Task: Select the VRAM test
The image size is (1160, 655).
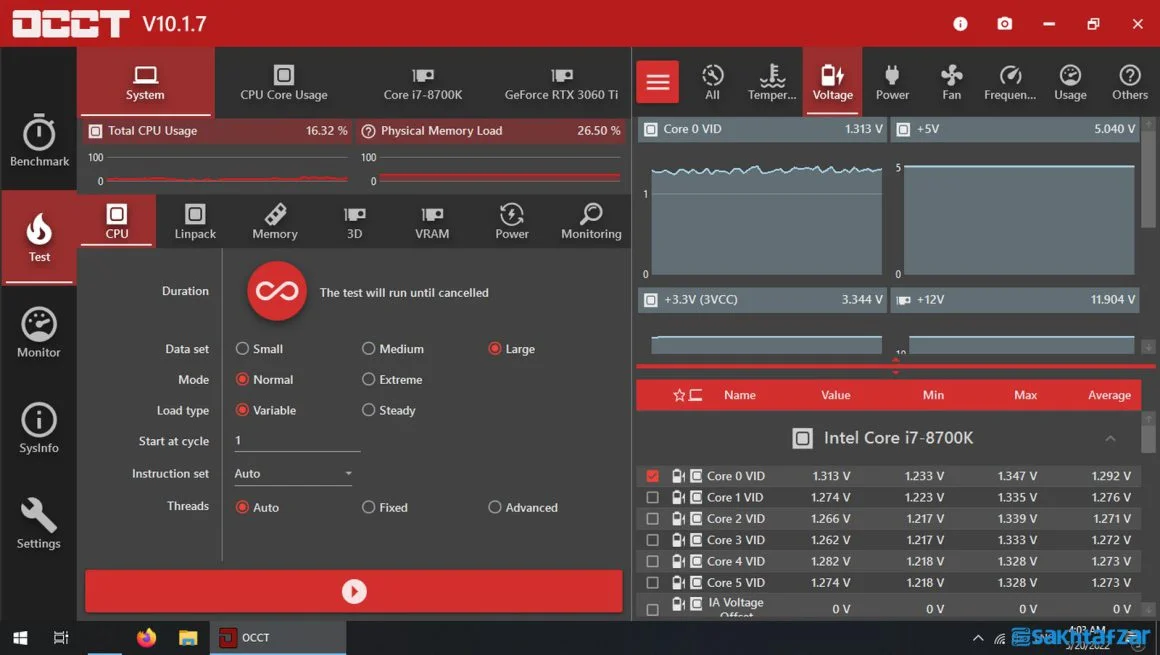Action: 432,221
